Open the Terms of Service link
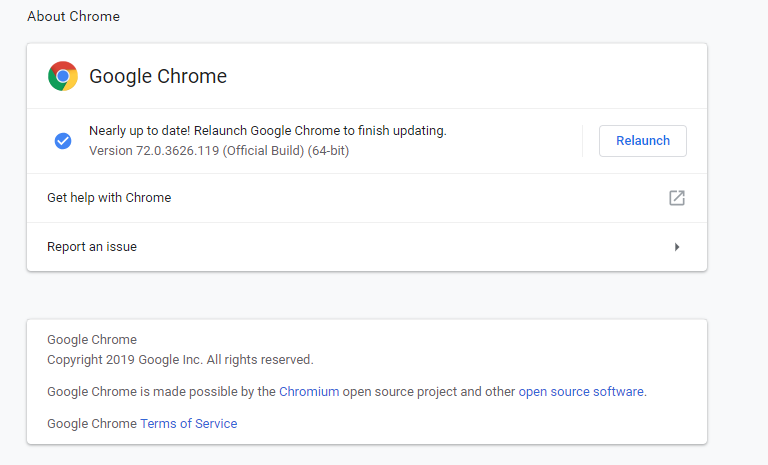Image resolution: width=768 pixels, height=465 pixels. click(188, 424)
